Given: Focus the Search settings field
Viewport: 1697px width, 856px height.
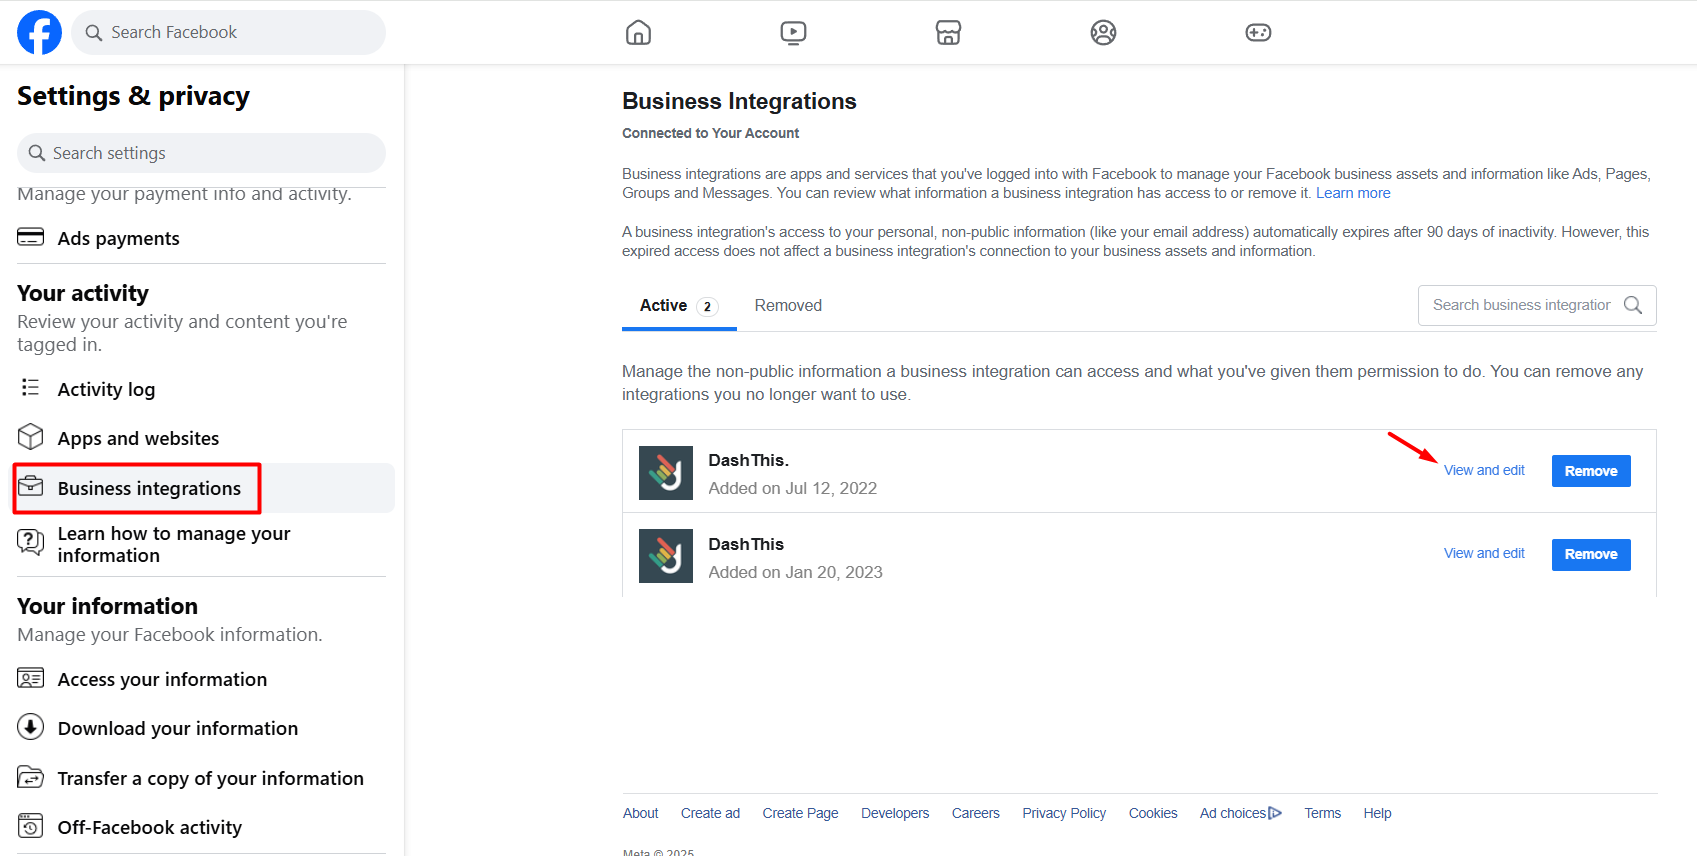Looking at the screenshot, I should (201, 153).
